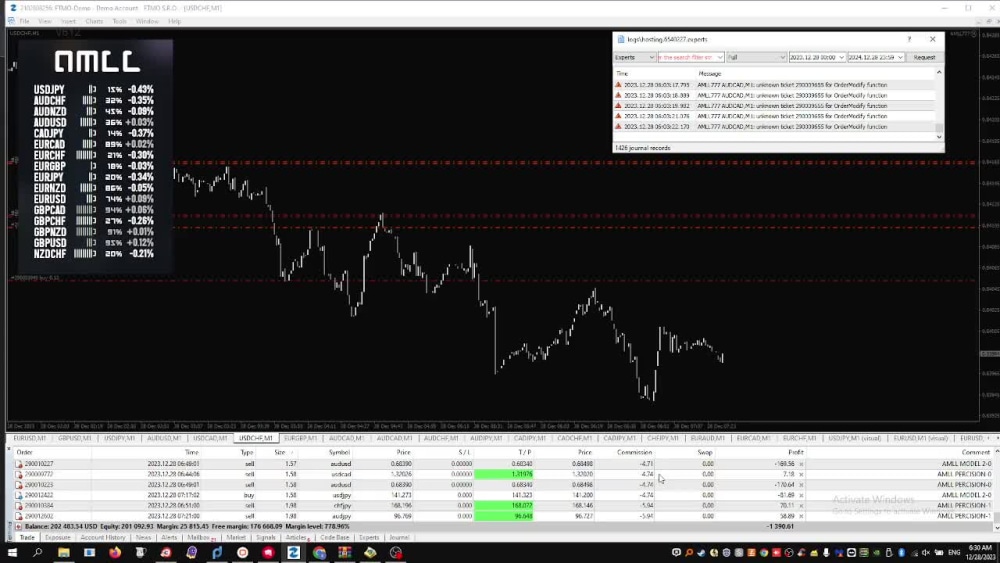Image resolution: width=1000 pixels, height=563 pixels.
Task: Open the Insert menu
Action: [x=68, y=21]
